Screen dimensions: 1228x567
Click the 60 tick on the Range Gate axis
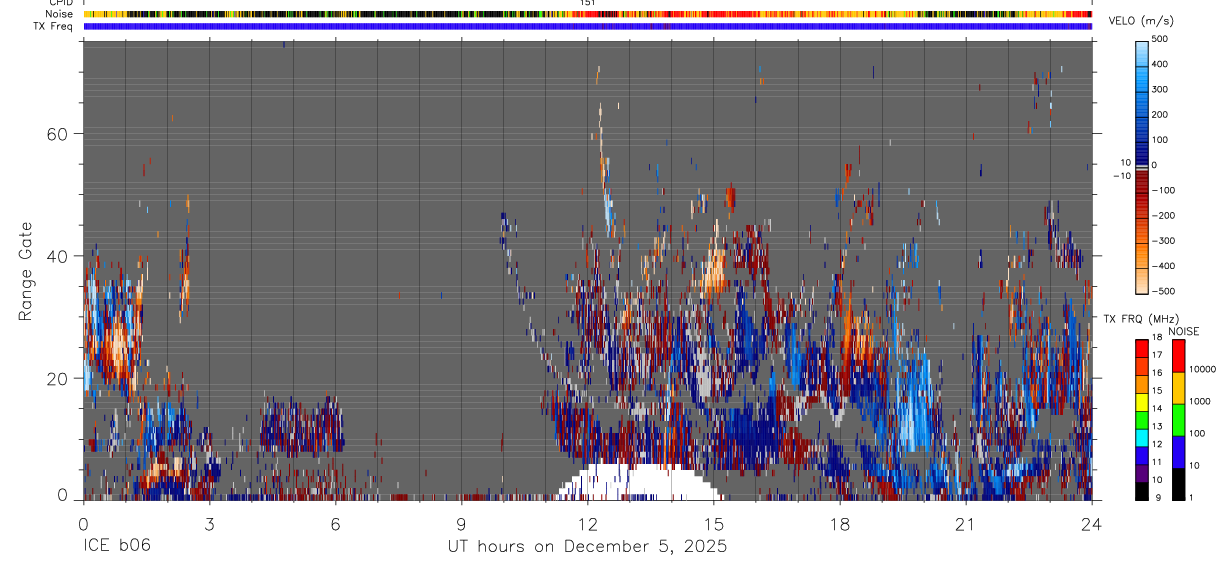coord(59,134)
